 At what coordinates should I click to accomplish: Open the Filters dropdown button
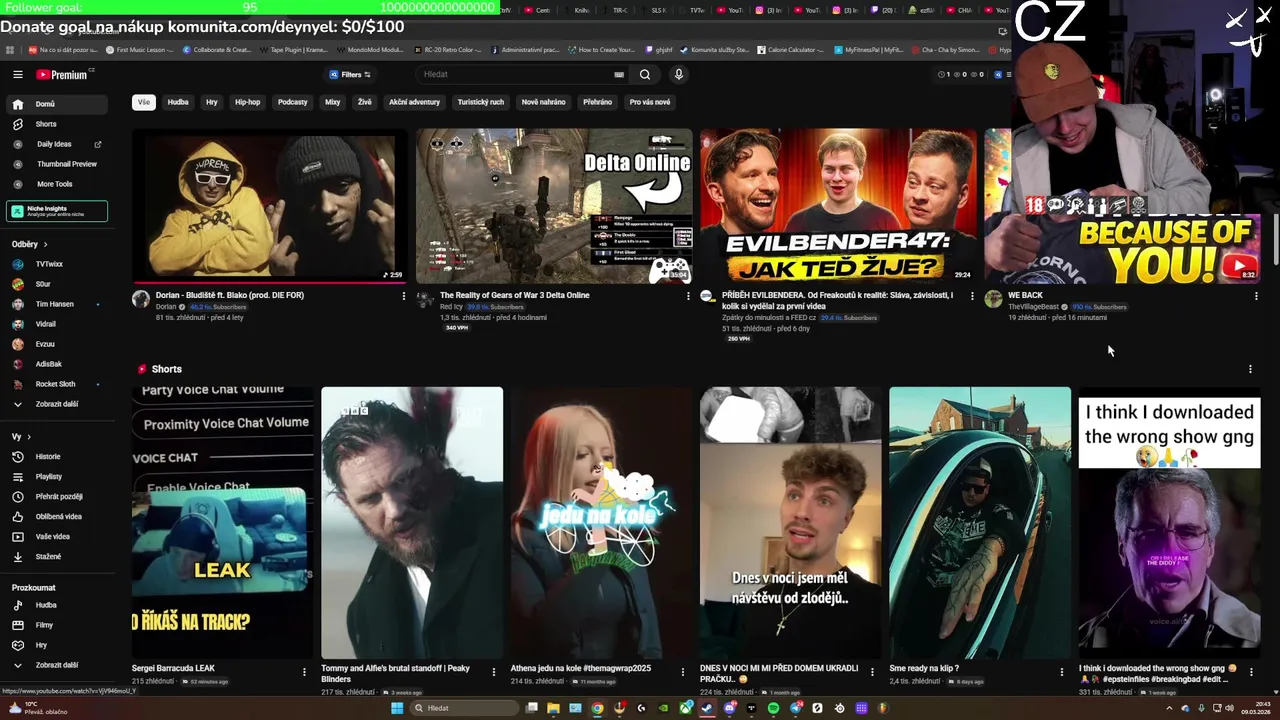point(350,75)
